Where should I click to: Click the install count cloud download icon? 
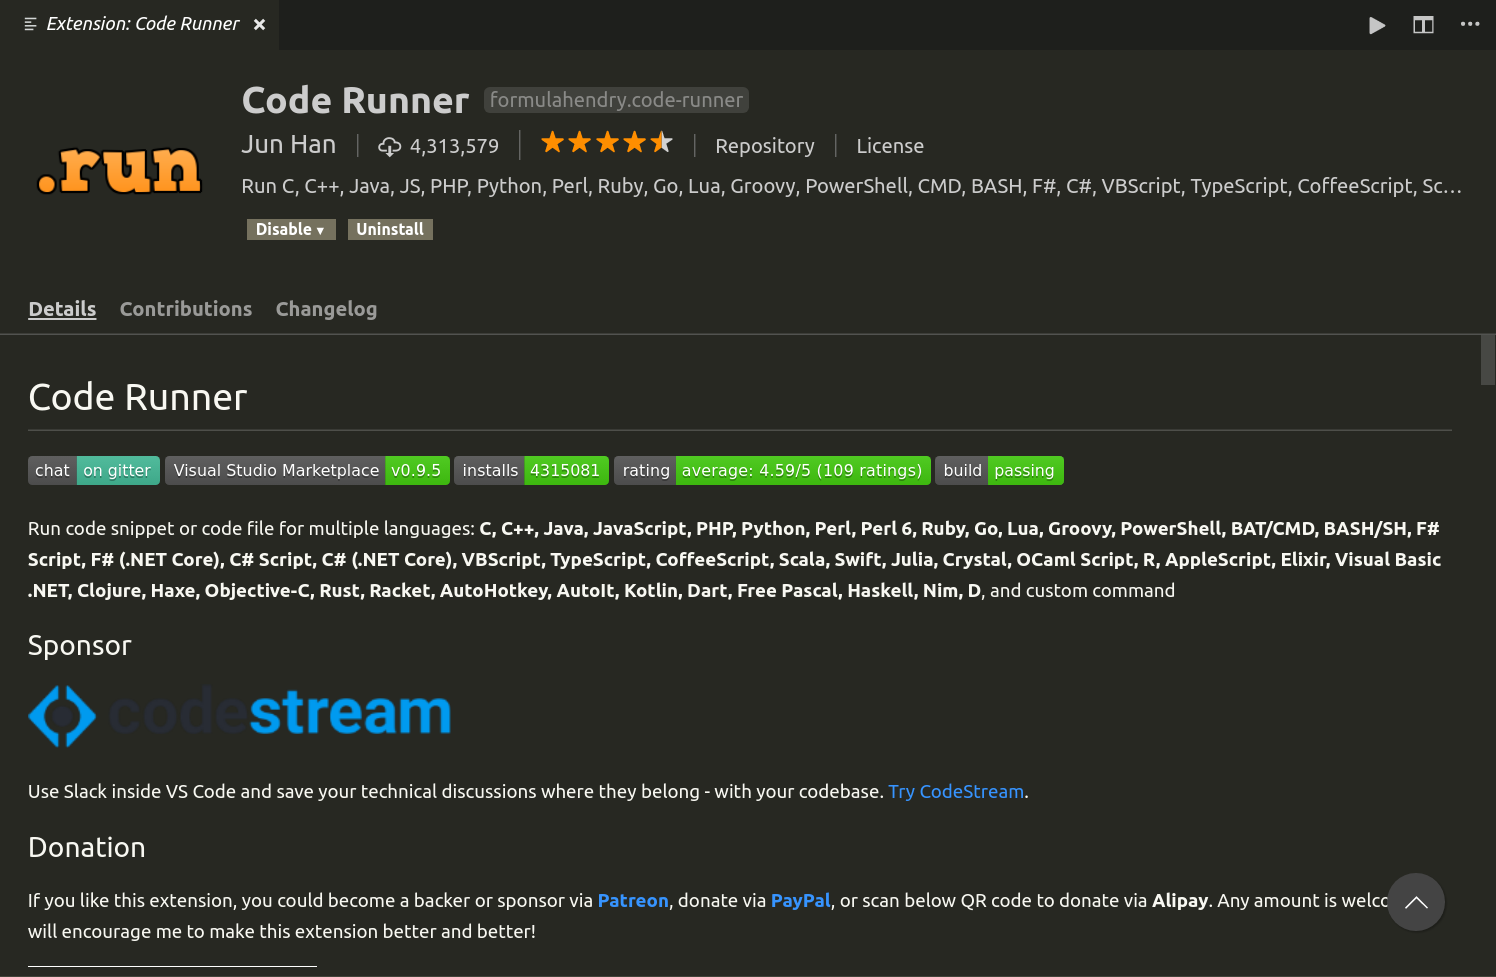[389, 147]
